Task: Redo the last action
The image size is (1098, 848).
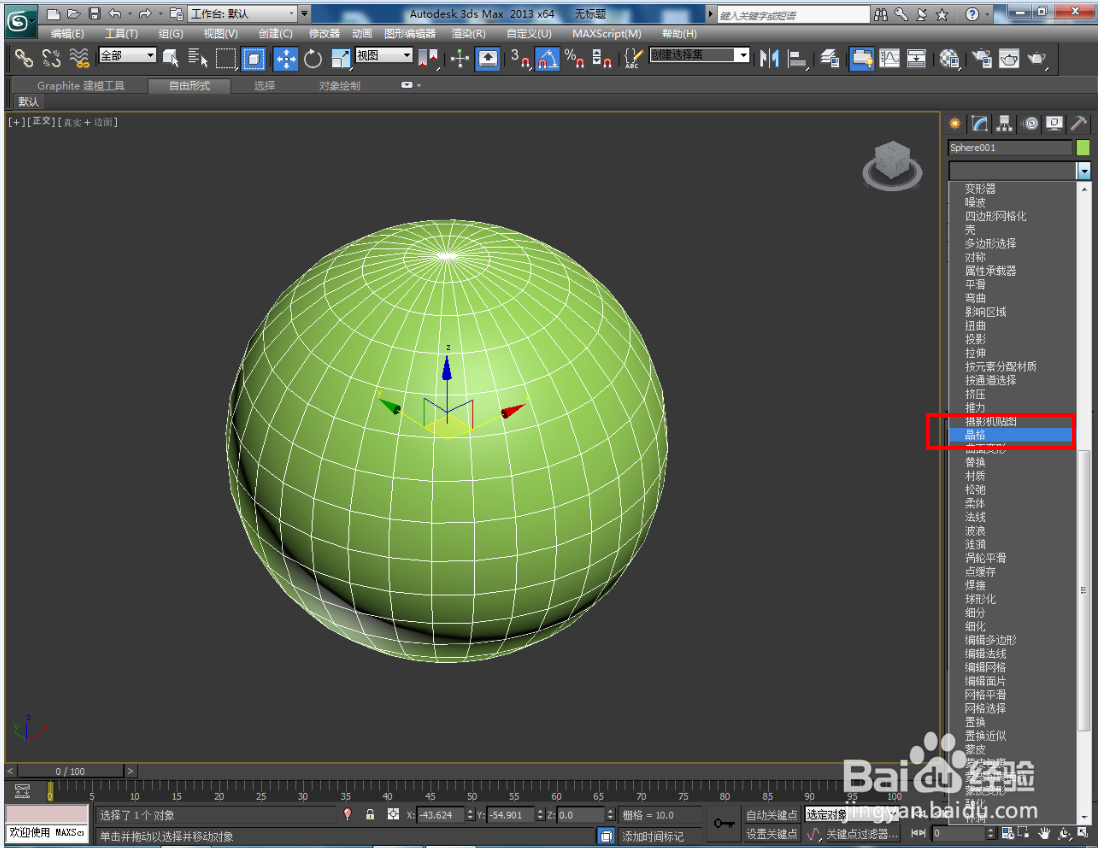Action: (x=144, y=13)
